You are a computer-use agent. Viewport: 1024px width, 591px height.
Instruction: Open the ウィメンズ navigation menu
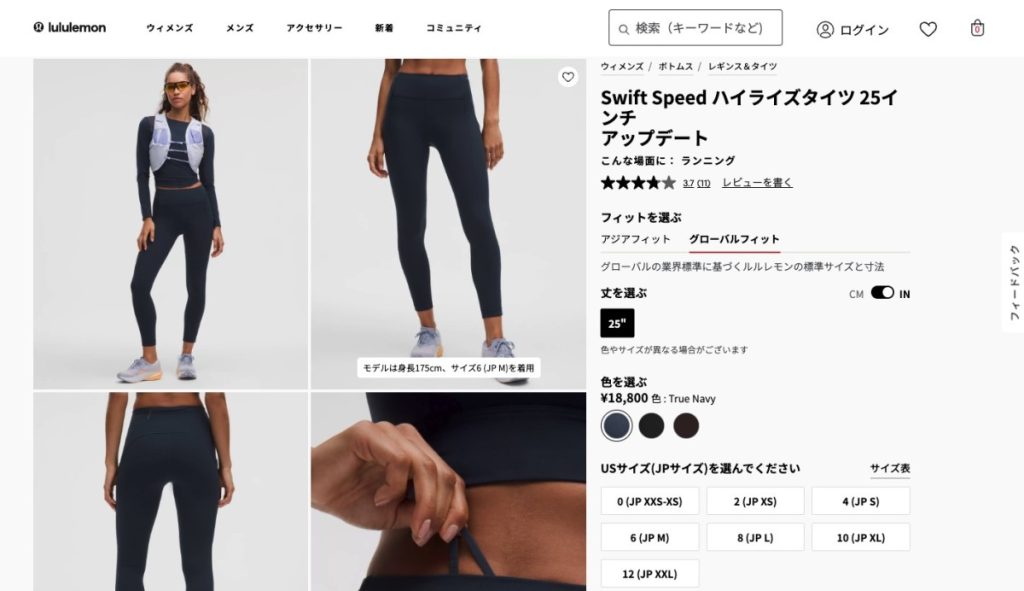click(170, 28)
